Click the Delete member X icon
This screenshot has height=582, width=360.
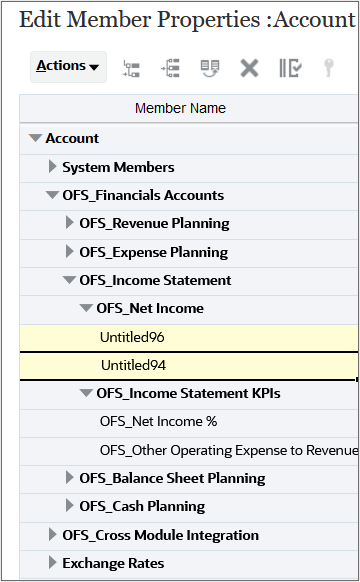tap(249, 68)
